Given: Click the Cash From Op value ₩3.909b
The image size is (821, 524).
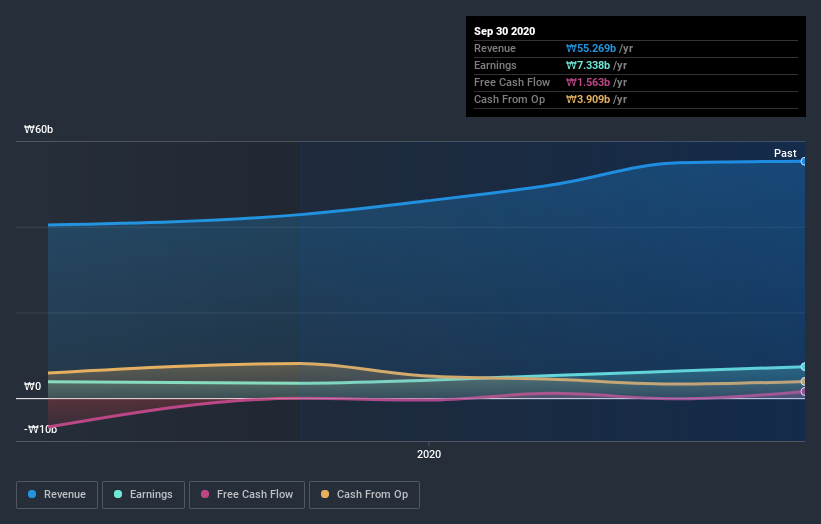Looking at the screenshot, I should click(x=587, y=99).
